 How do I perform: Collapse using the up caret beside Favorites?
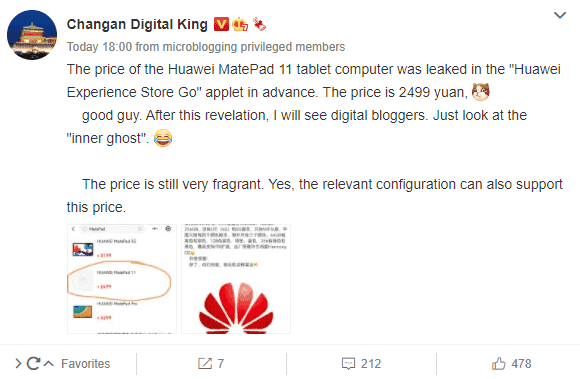[48, 364]
